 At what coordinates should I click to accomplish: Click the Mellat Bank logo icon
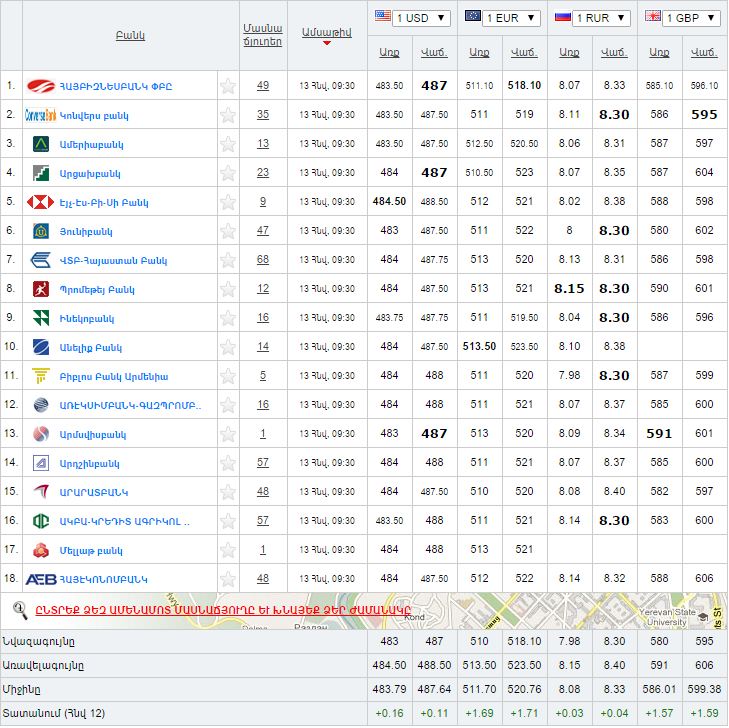point(41,549)
